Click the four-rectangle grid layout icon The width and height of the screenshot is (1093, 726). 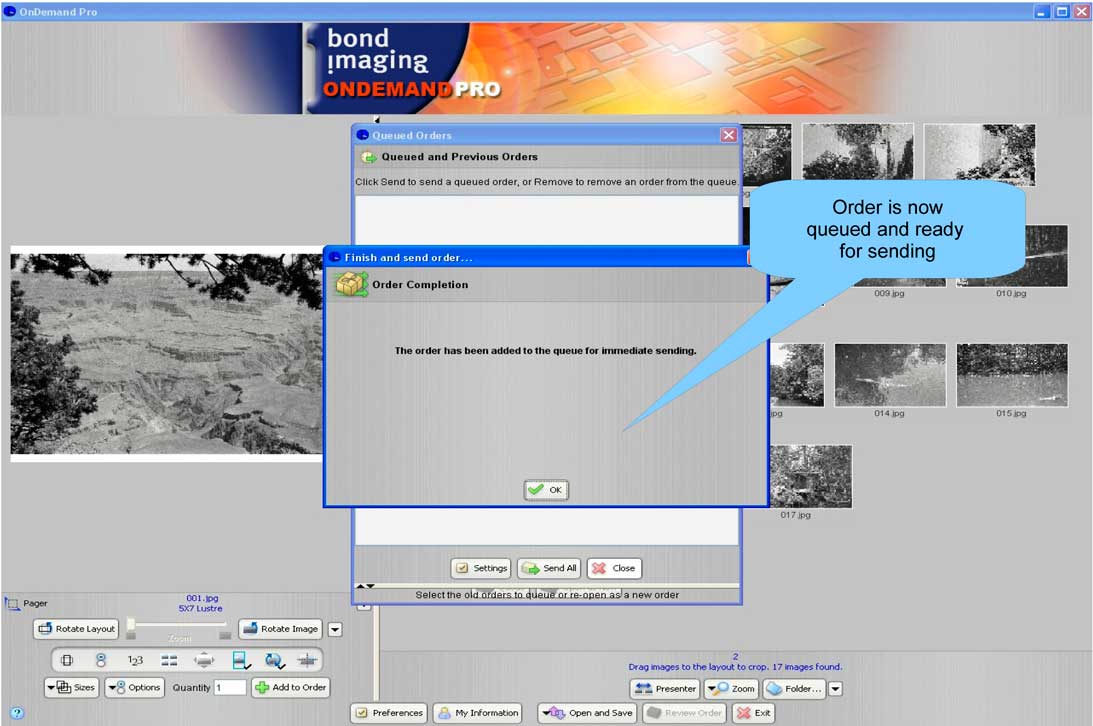169,661
